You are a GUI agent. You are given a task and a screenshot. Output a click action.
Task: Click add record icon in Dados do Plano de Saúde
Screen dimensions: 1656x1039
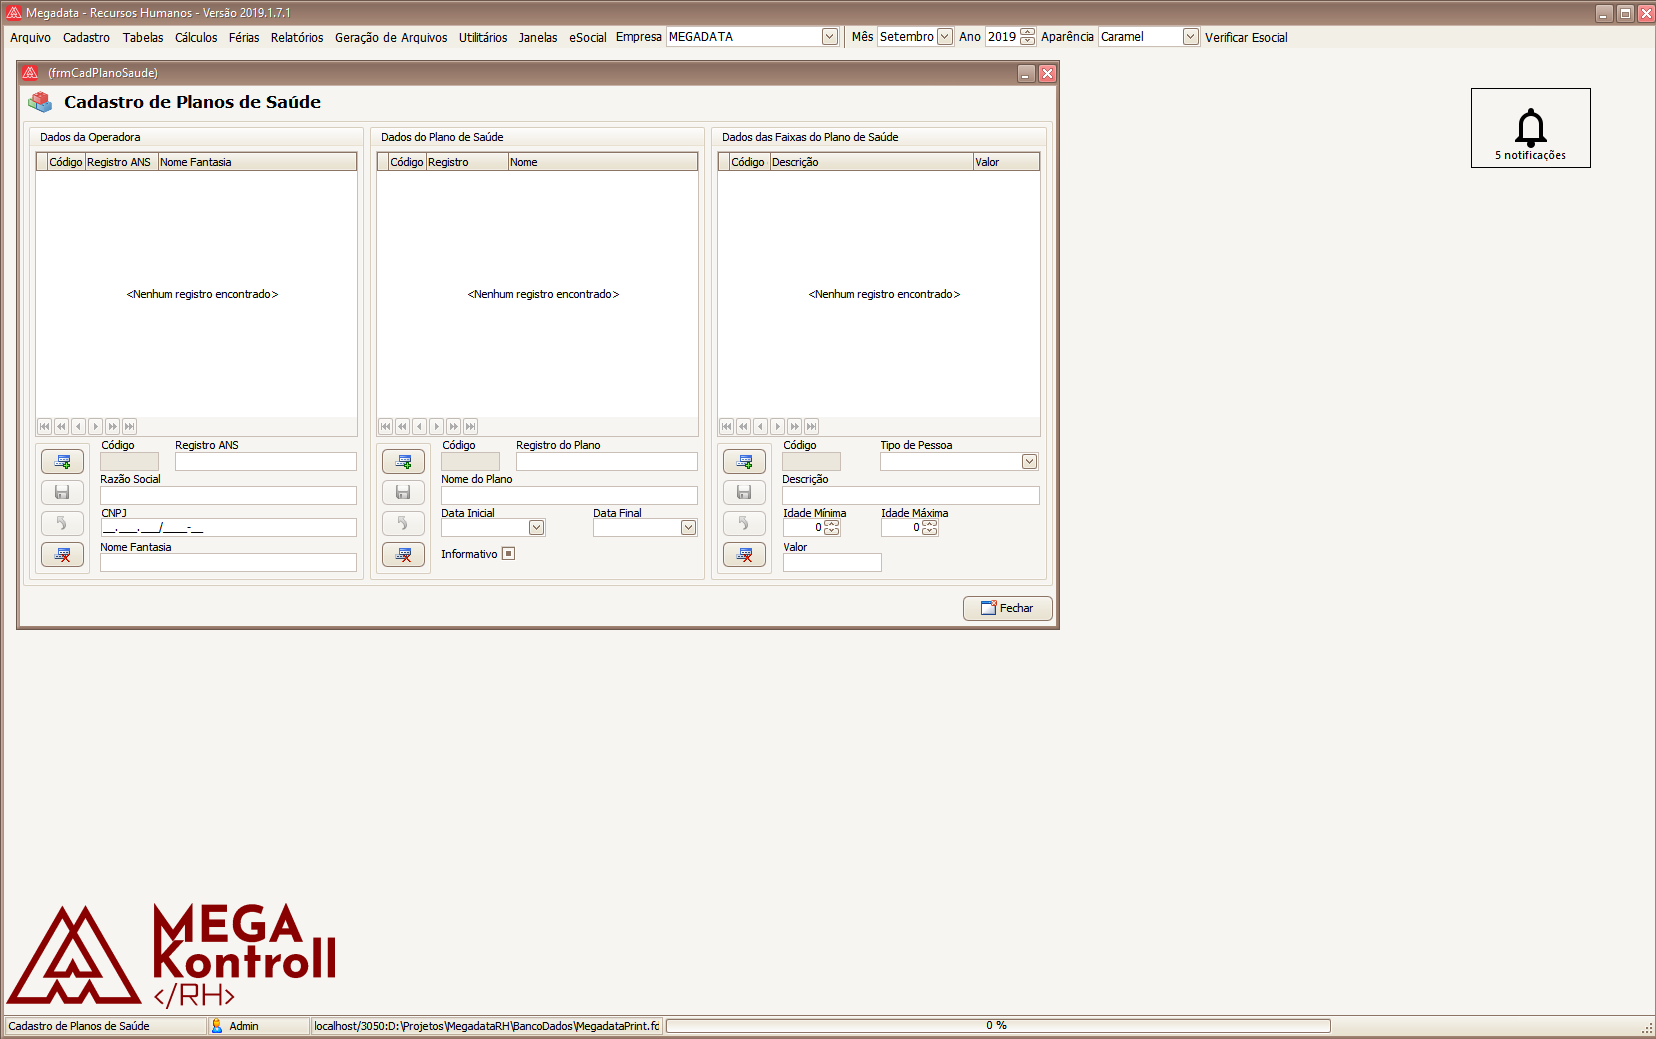[403, 461]
